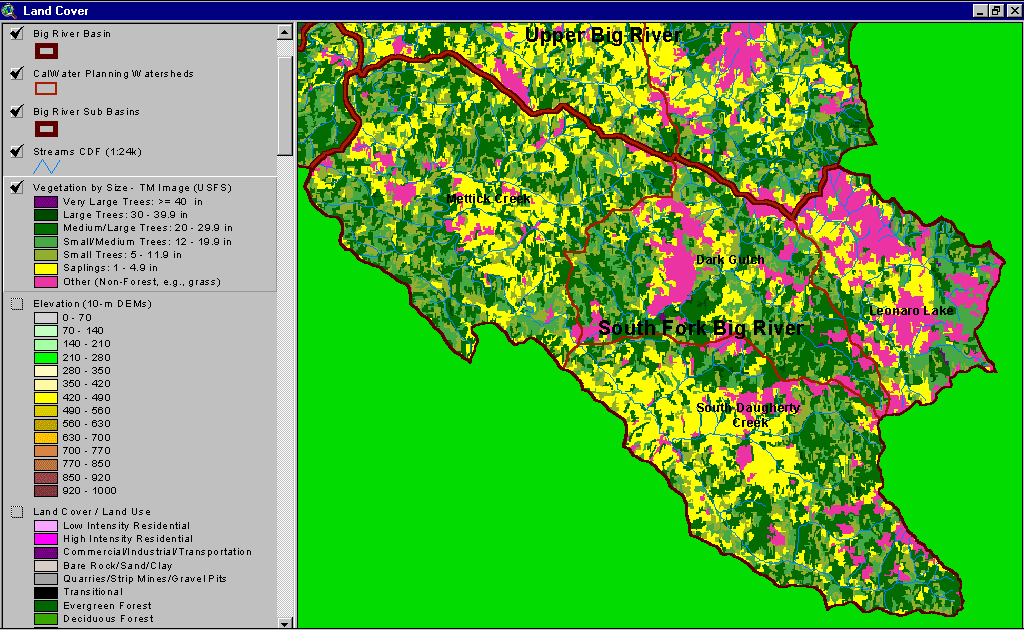Click the 770 - 850 elevation swatch

point(46,464)
